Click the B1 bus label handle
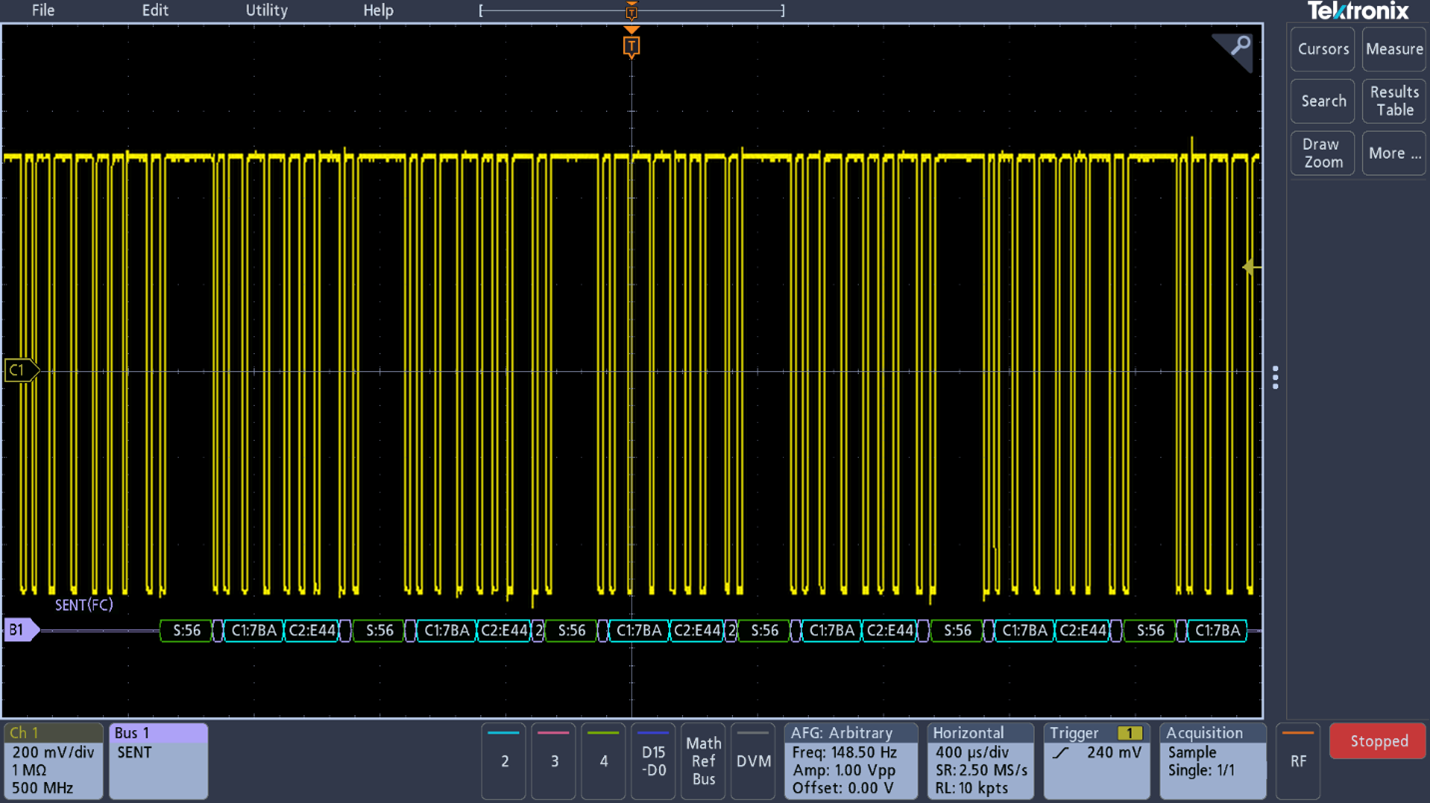Viewport: 1430px width, 803px height. click(x=19, y=630)
